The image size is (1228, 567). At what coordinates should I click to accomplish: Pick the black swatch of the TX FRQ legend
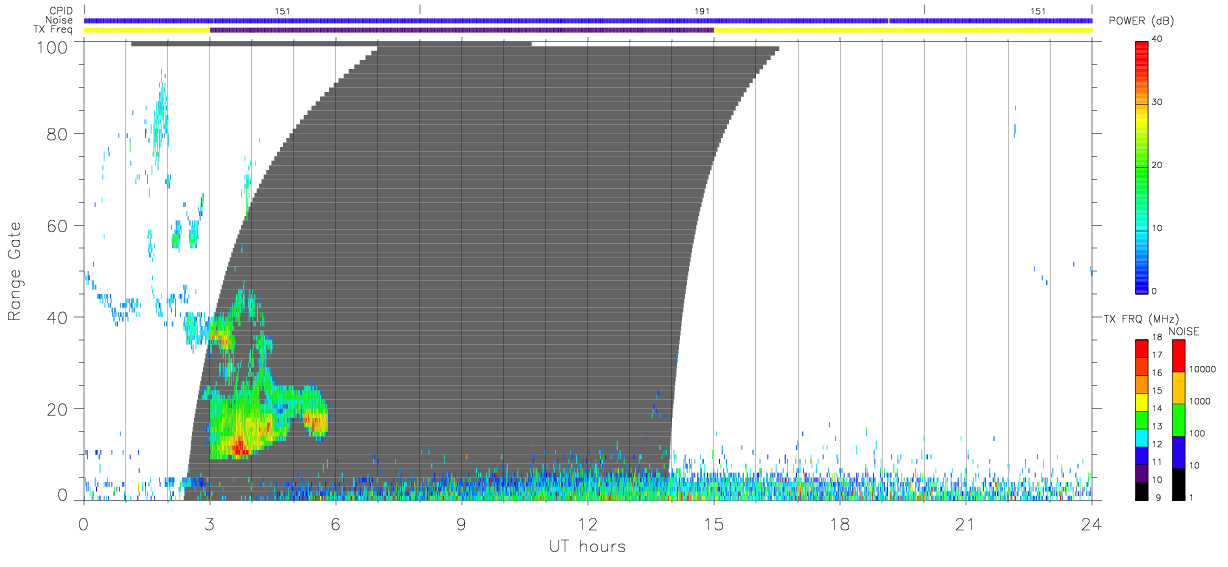[1141, 490]
